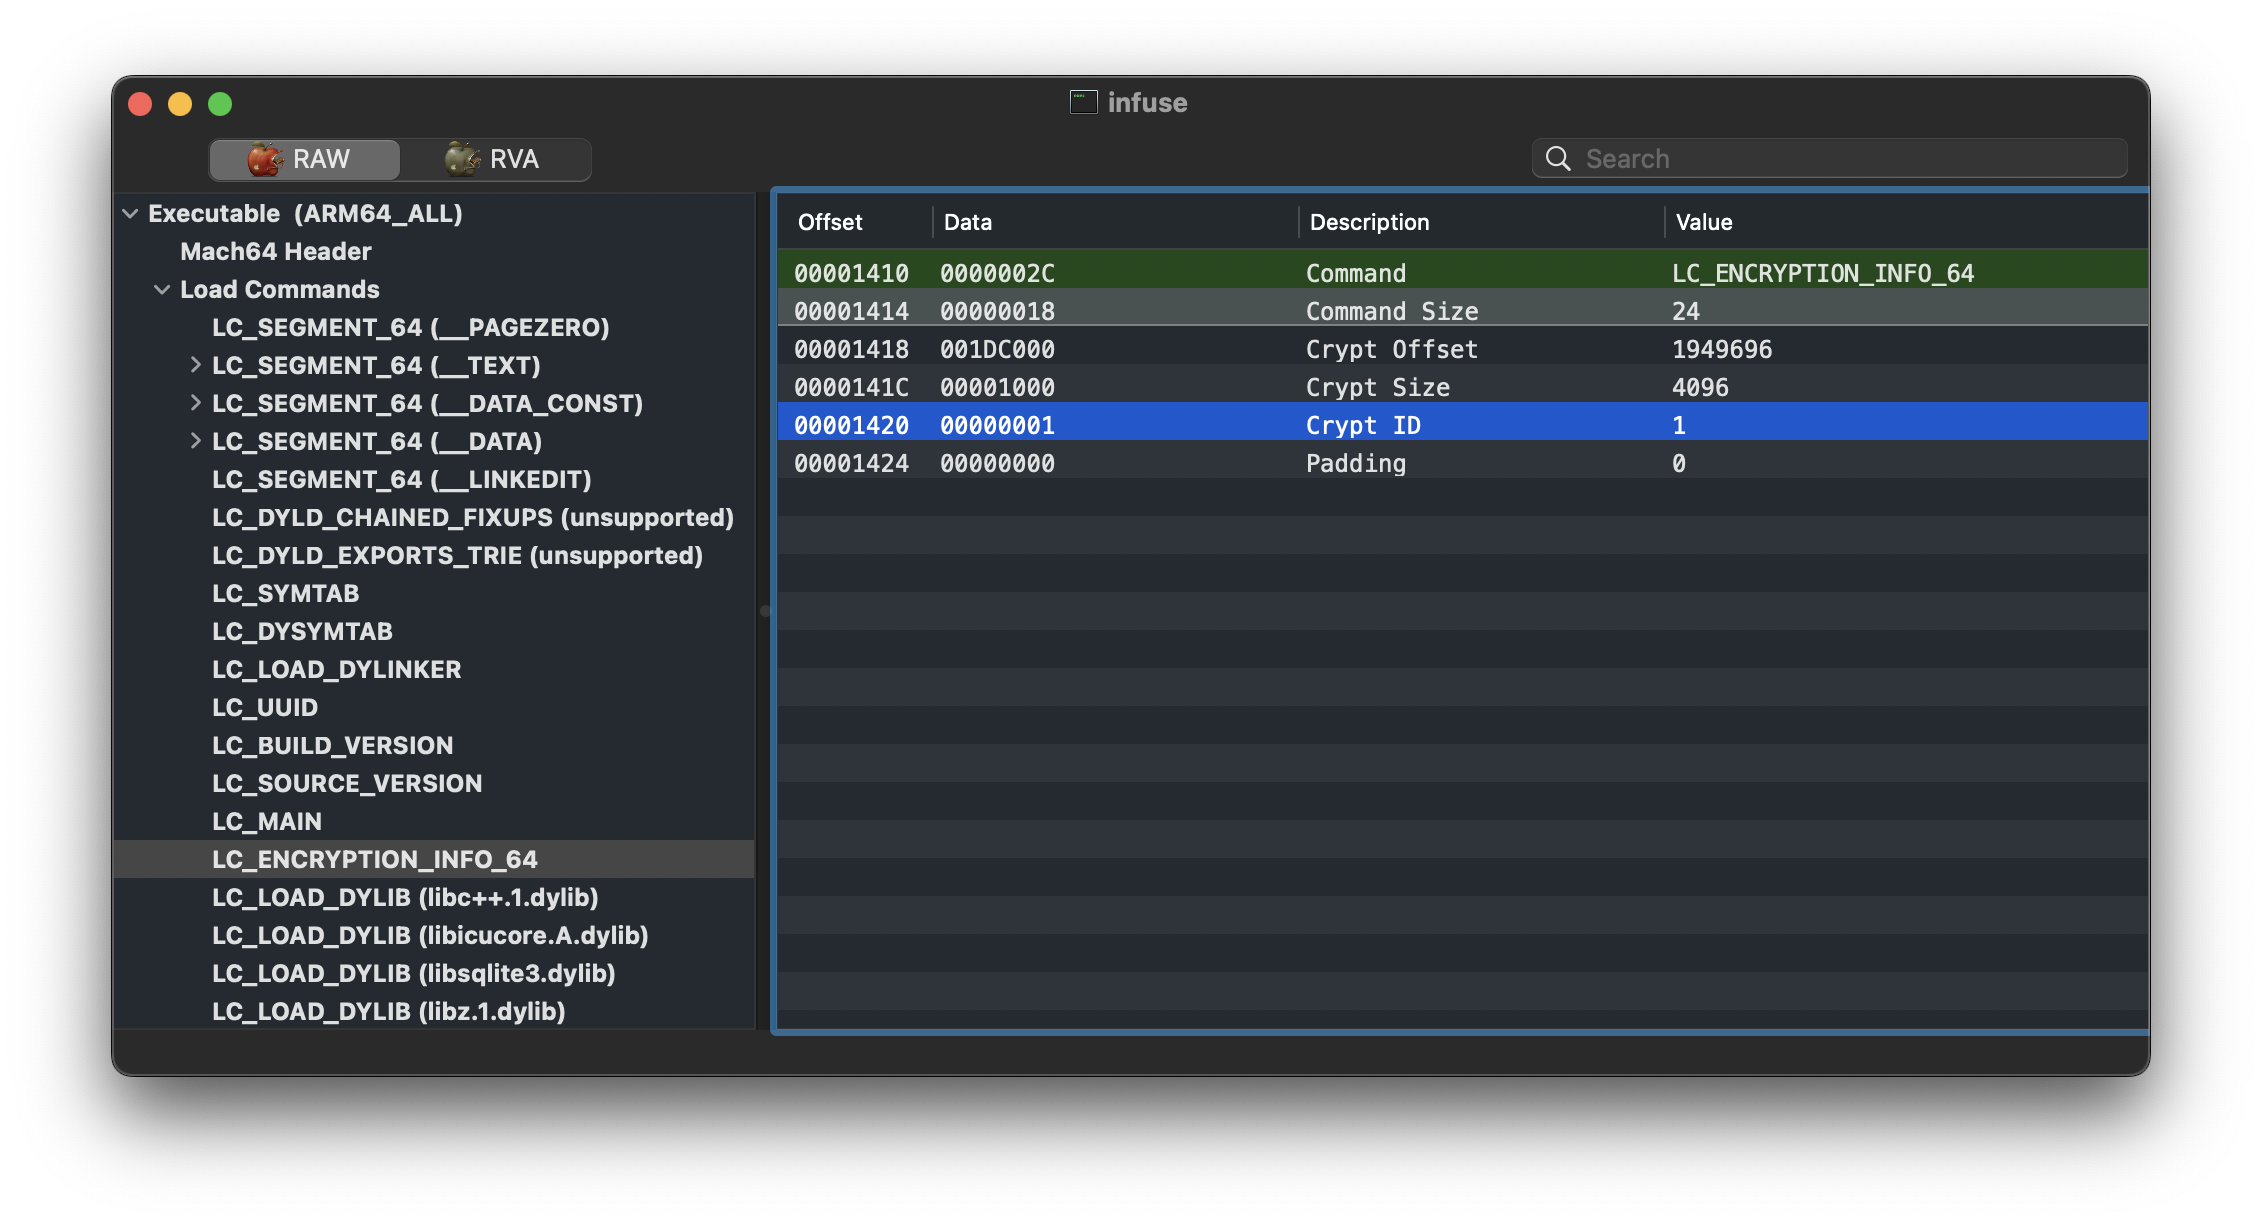Open the LC_SOURCE_VERSION command

click(x=346, y=783)
